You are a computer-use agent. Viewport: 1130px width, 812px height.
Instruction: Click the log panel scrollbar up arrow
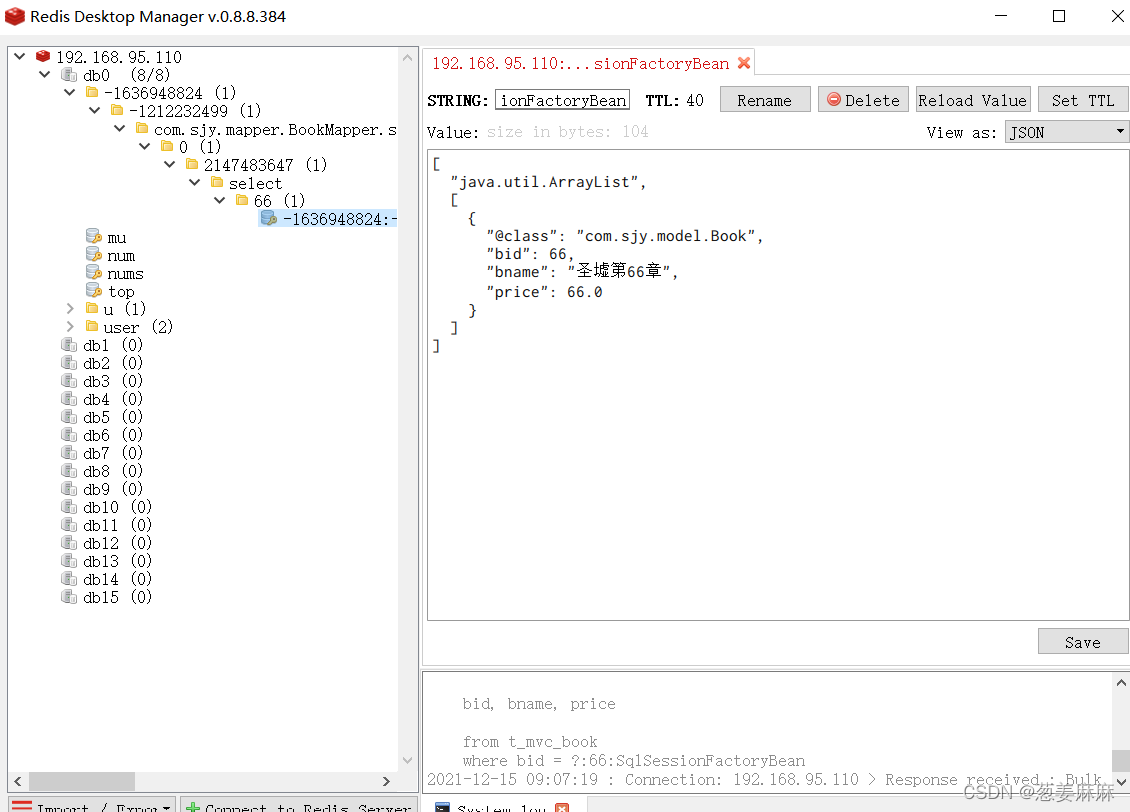point(1121,683)
